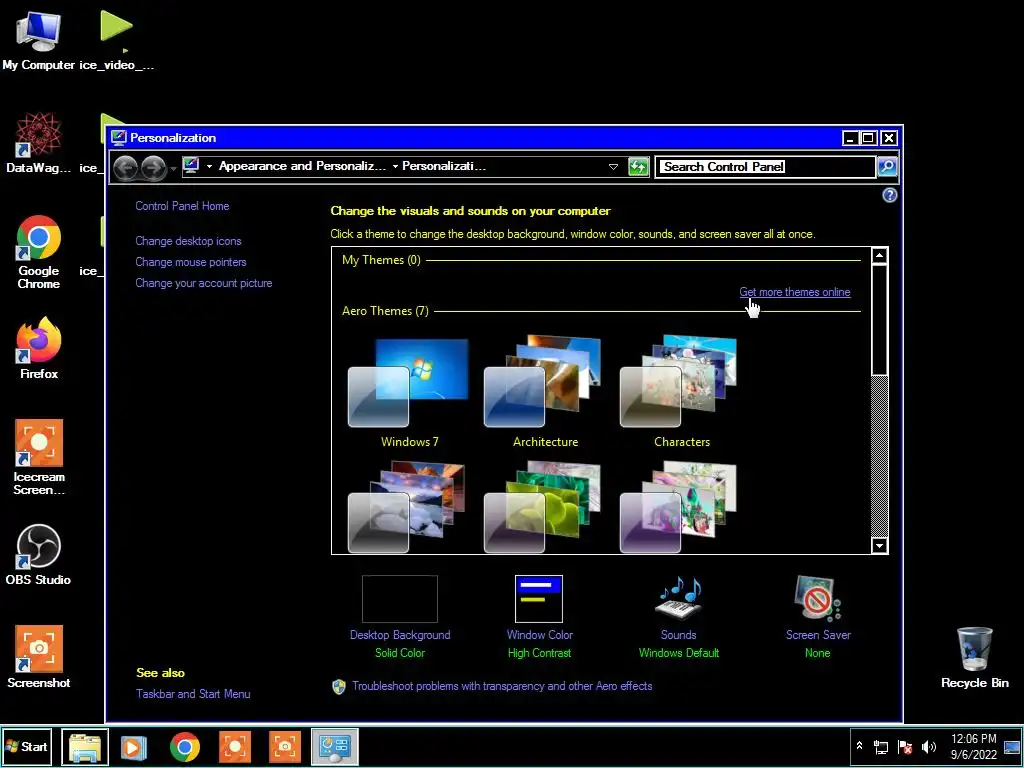Viewport: 1024px width, 768px height.
Task: Select the Architecture theme
Action: tap(545, 392)
